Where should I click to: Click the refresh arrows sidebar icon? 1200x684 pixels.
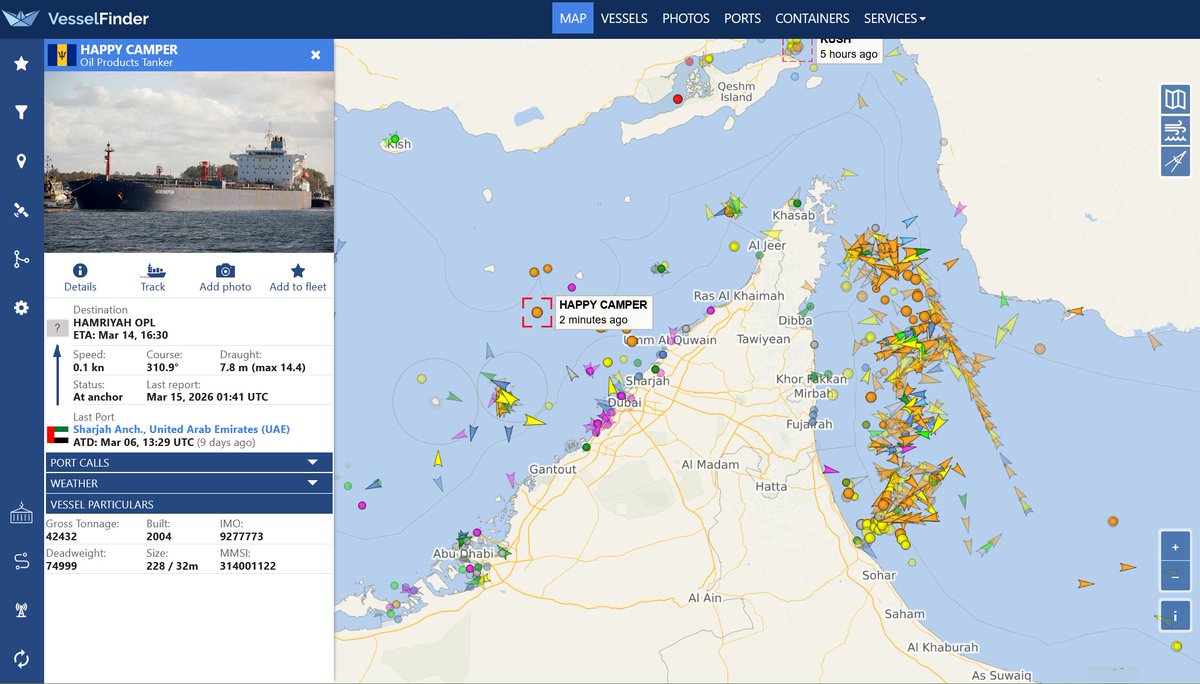coord(21,659)
